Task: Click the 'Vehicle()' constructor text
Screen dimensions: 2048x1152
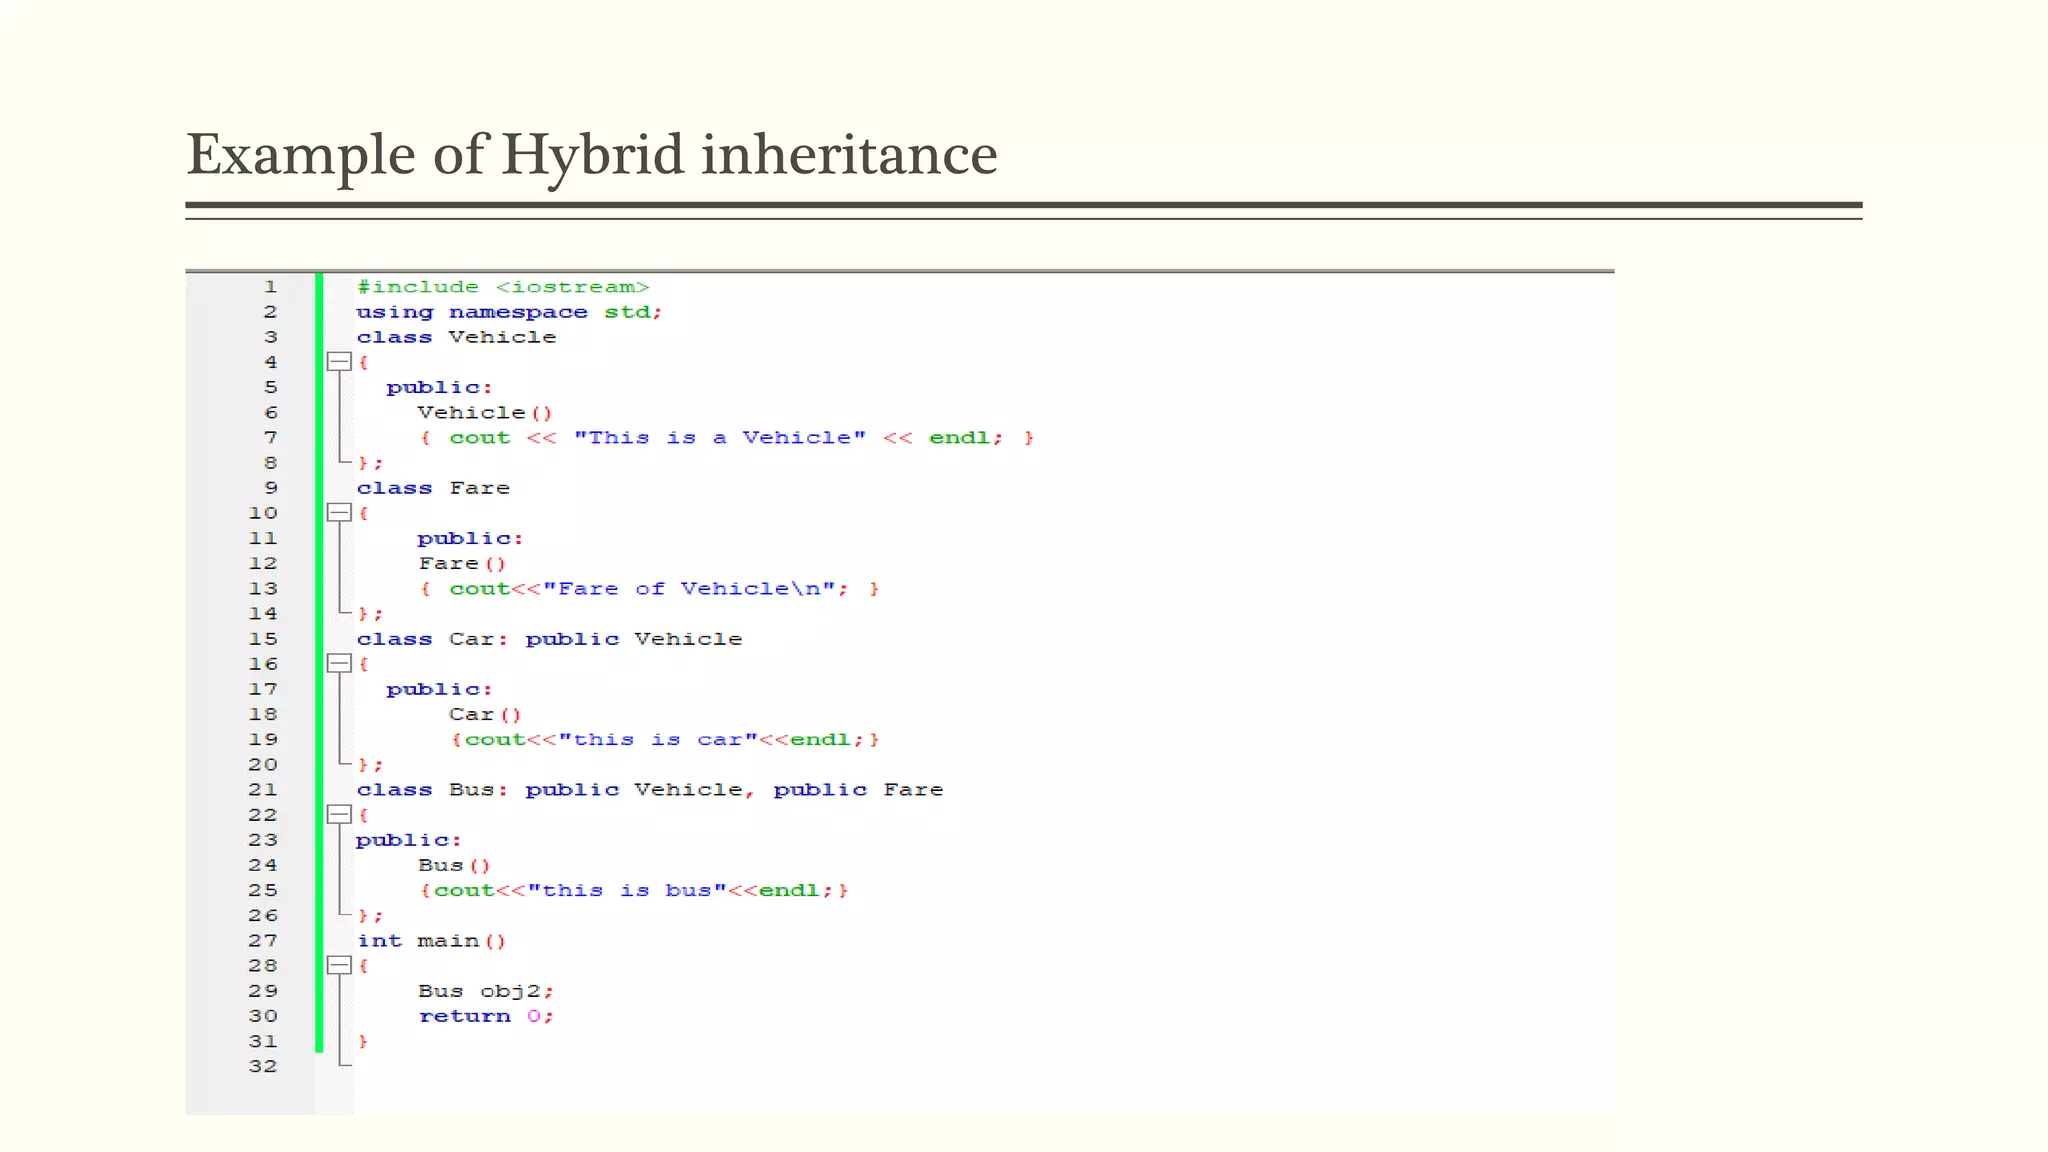Action: [485, 413]
